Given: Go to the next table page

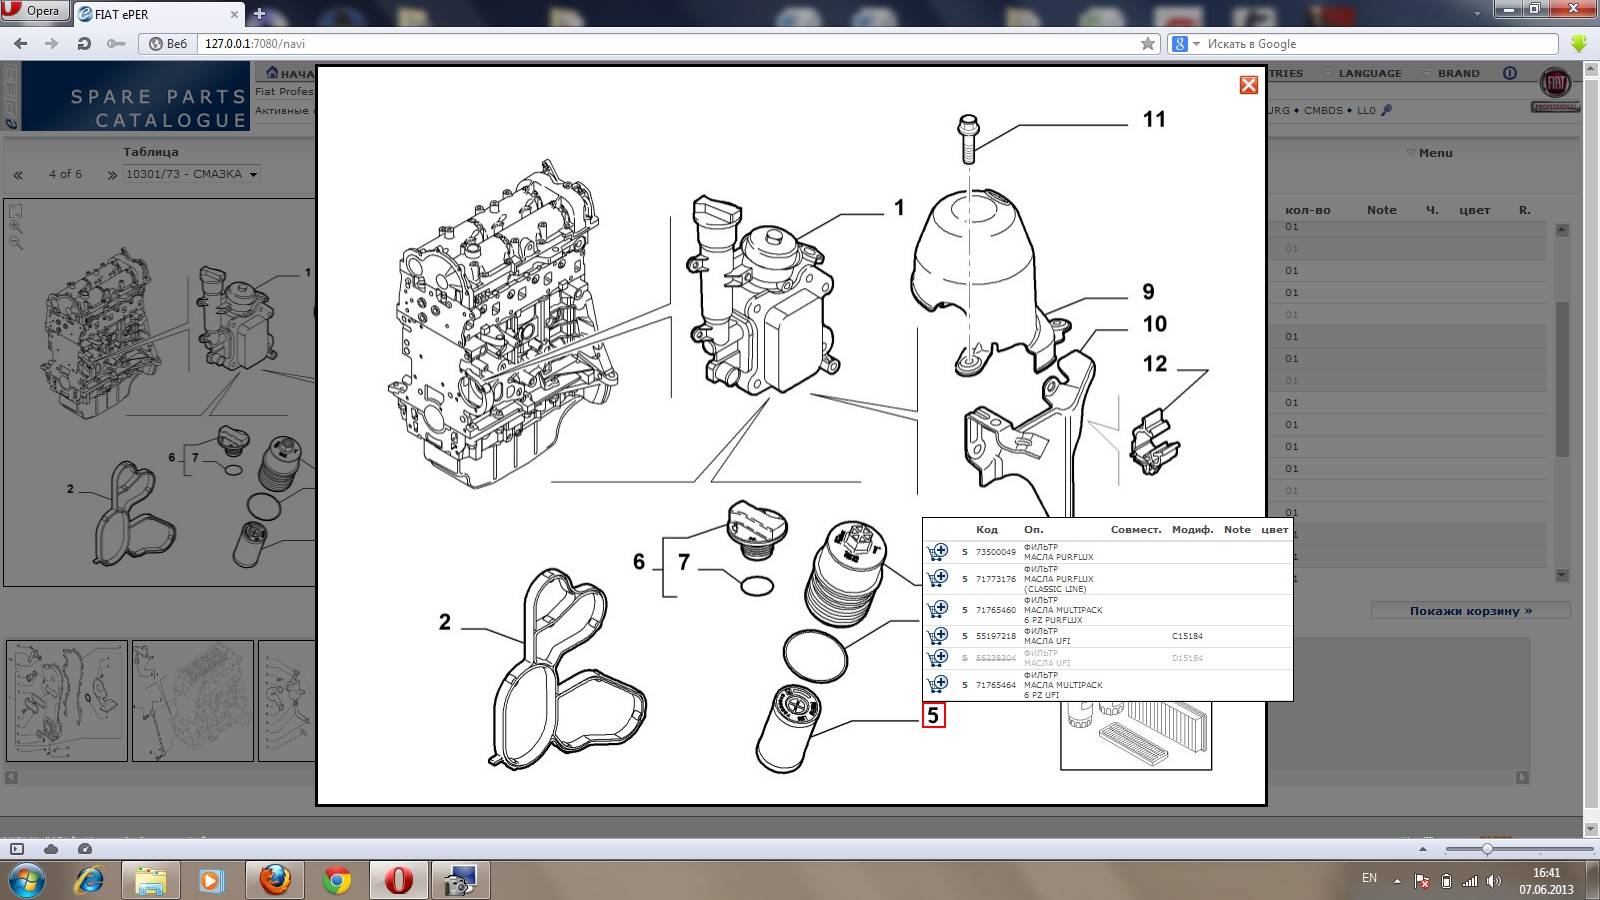Looking at the screenshot, I should pyautogui.click(x=112, y=175).
